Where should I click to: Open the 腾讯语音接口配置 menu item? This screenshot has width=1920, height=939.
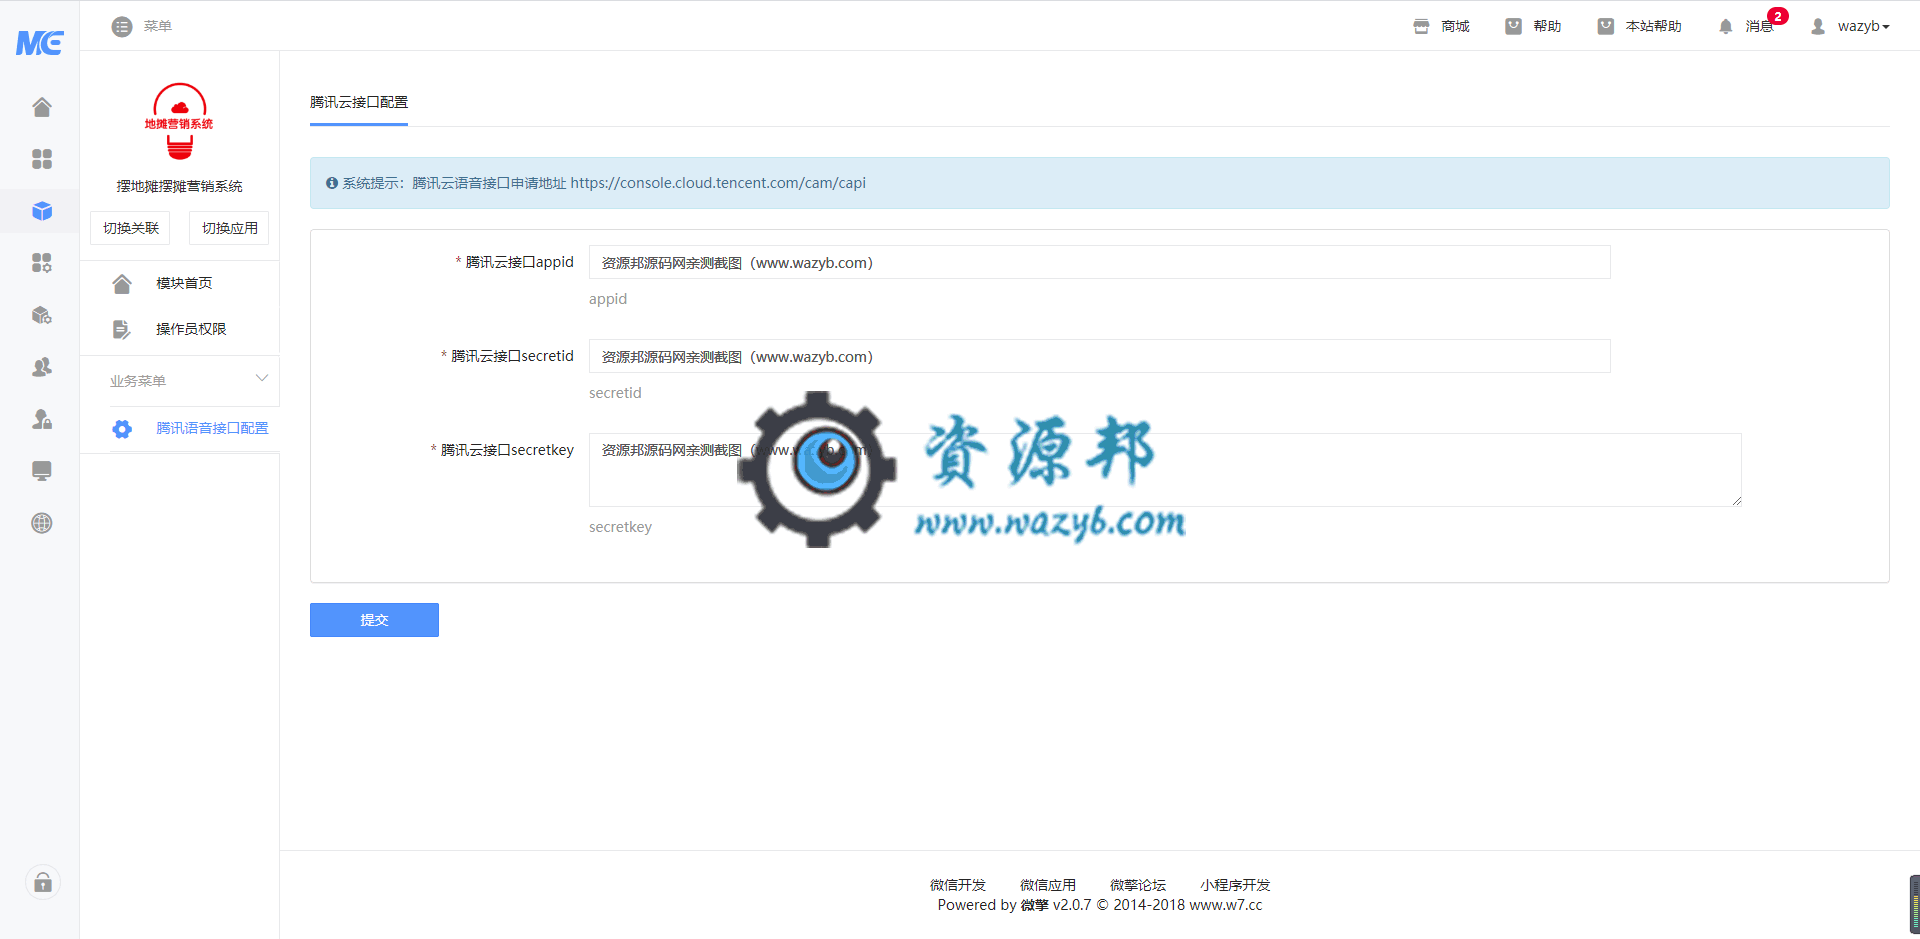click(x=212, y=428)
